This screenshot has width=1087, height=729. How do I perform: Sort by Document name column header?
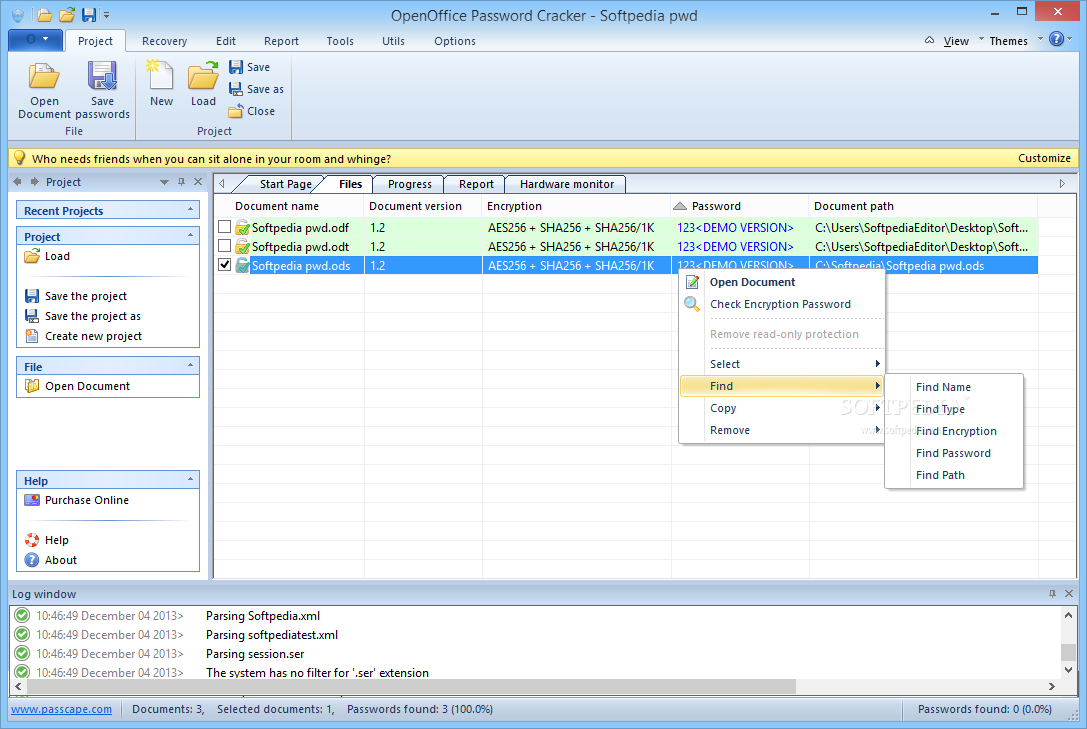(x=288, y=206)
